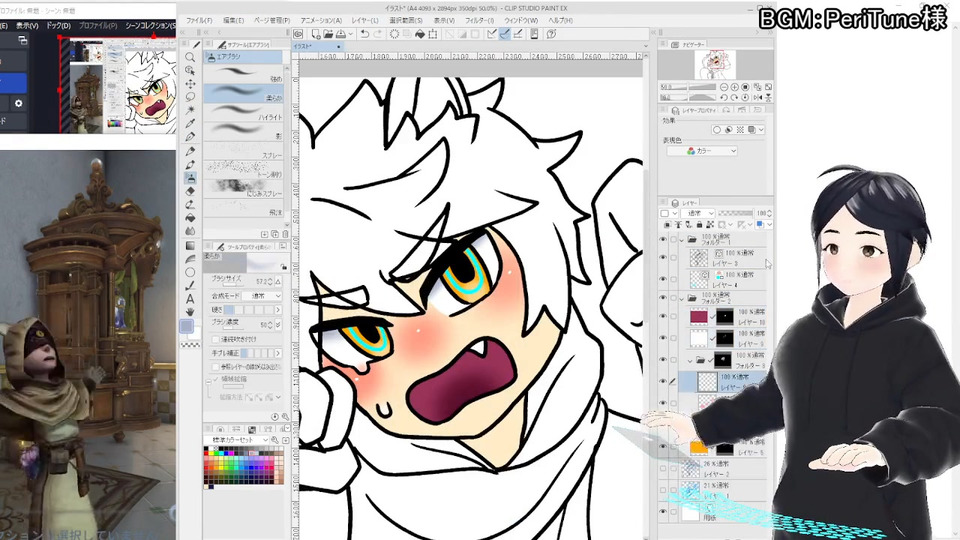Click the New document icon
Image resolution: width=960 pixels, height=540 pixels.
tap(315, 34)
